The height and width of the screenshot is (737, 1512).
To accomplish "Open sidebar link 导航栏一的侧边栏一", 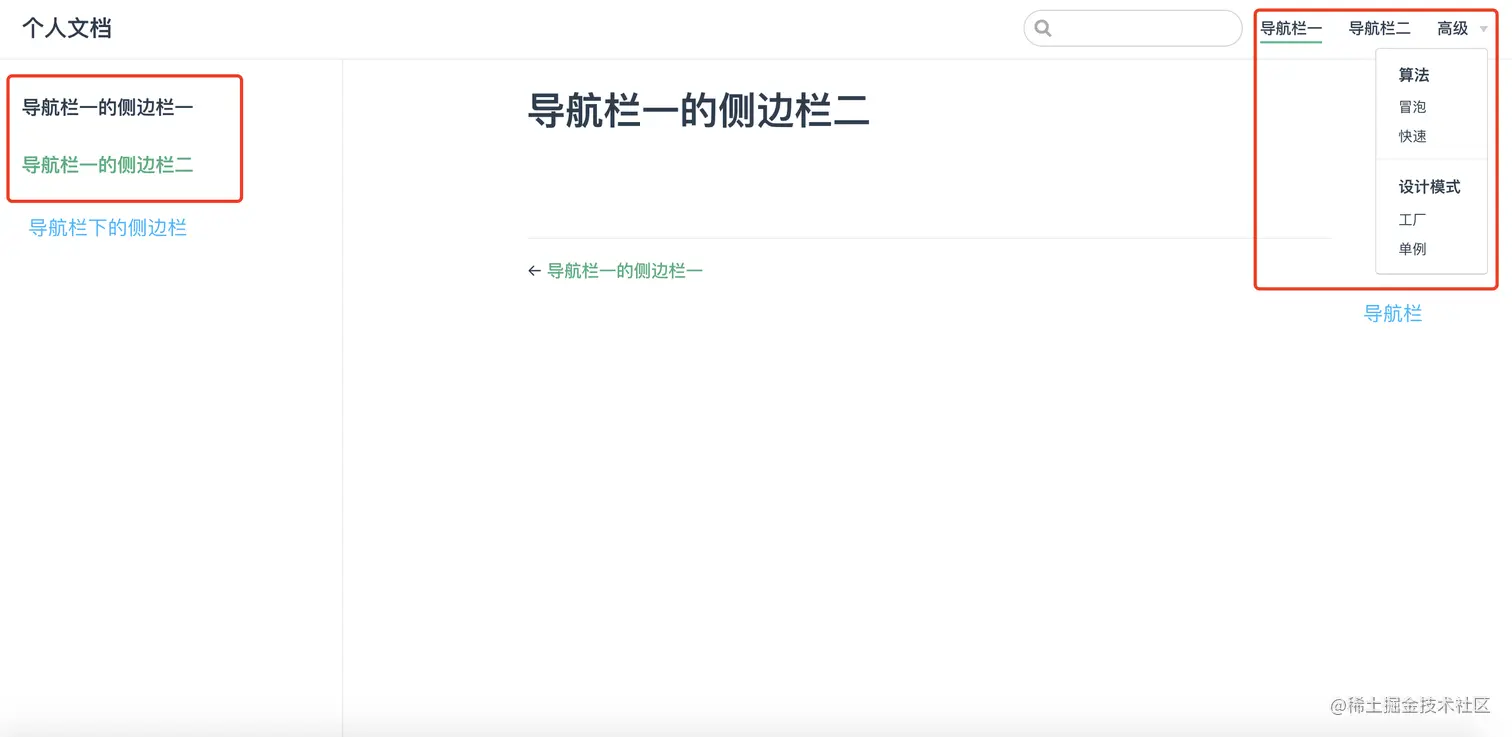I will click(108, 107).
